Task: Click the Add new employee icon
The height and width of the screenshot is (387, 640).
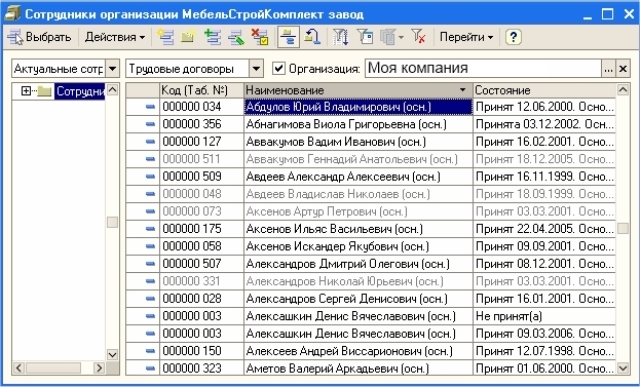Action: (166, 37)
